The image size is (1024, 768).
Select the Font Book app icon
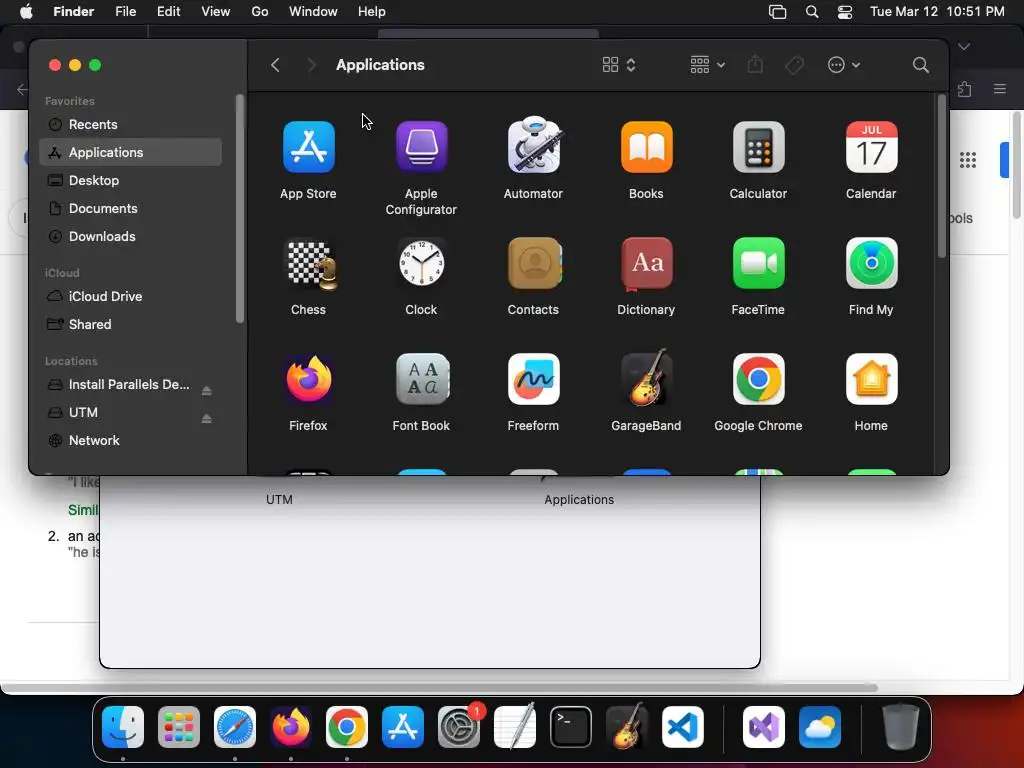[x=422, y=379]
